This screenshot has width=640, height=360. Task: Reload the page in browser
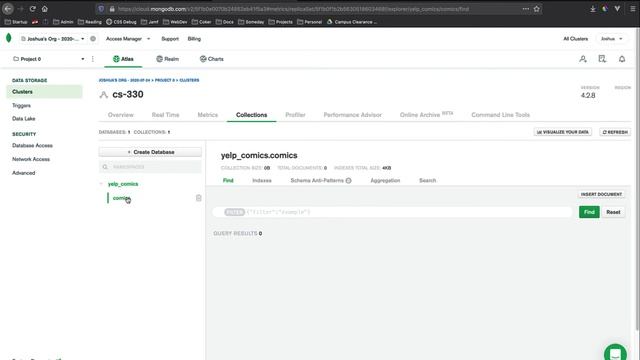point(33,9)
